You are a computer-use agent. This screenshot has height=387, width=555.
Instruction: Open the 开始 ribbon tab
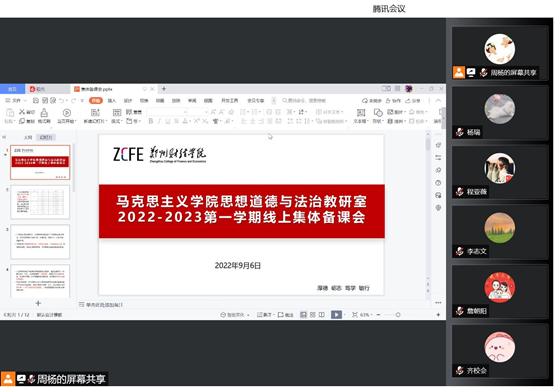point(96,101)
